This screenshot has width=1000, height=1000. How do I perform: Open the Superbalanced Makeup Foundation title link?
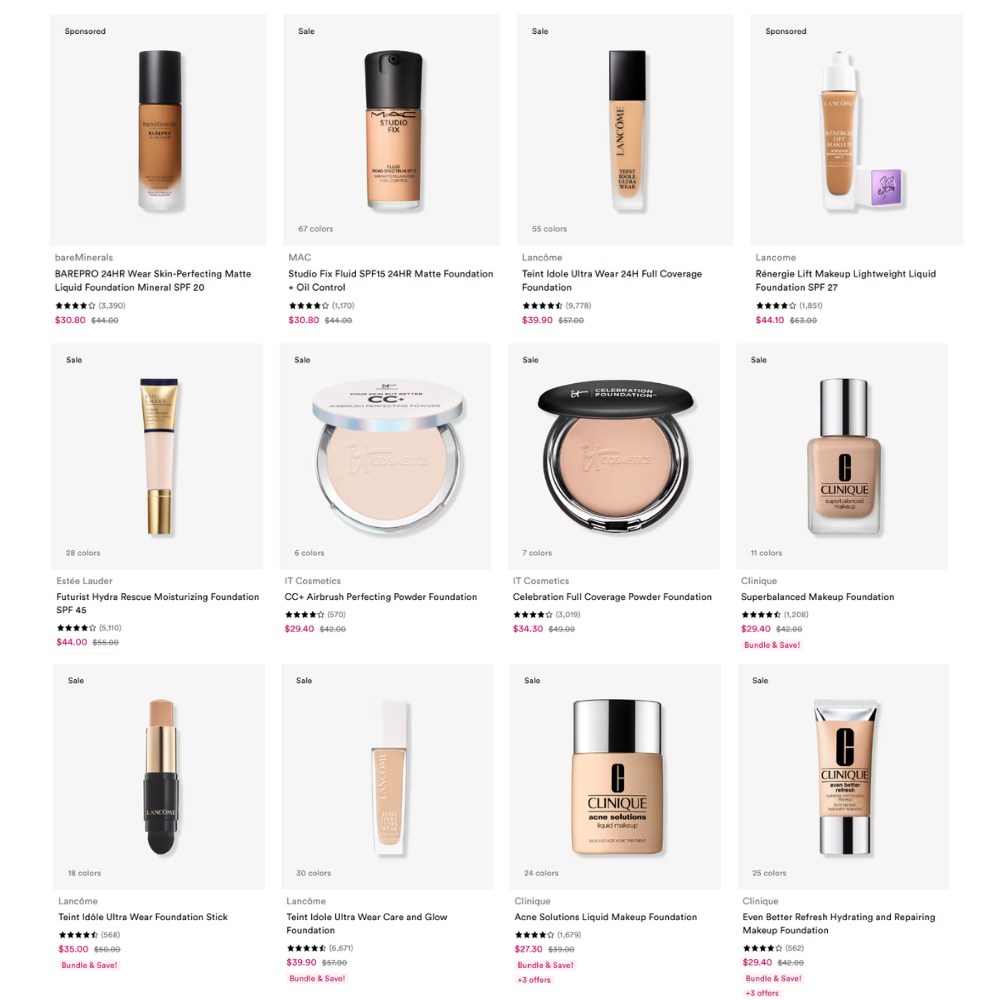818,597
